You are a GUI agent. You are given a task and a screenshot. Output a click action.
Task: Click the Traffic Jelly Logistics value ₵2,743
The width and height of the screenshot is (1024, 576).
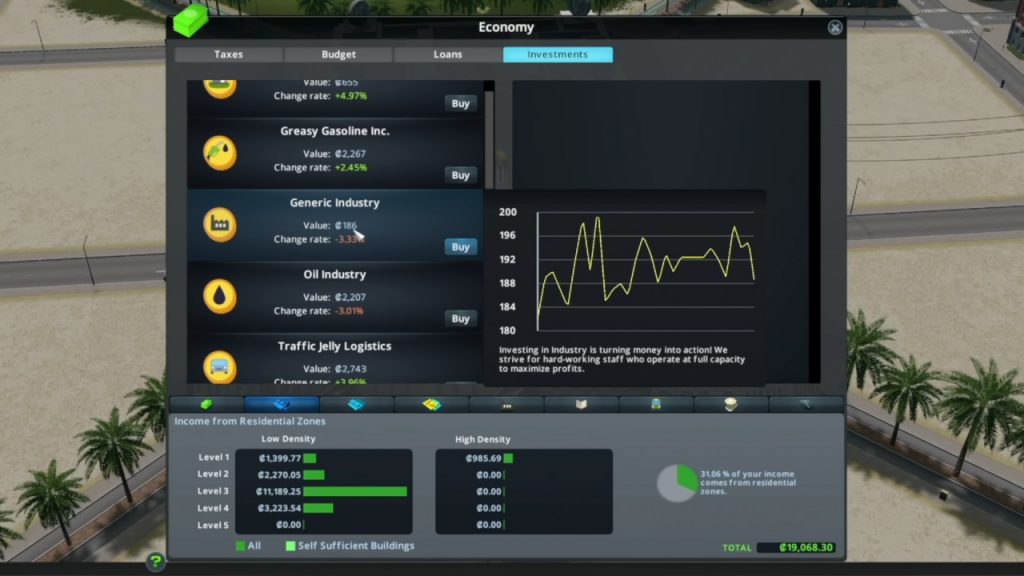click(350, 369)
